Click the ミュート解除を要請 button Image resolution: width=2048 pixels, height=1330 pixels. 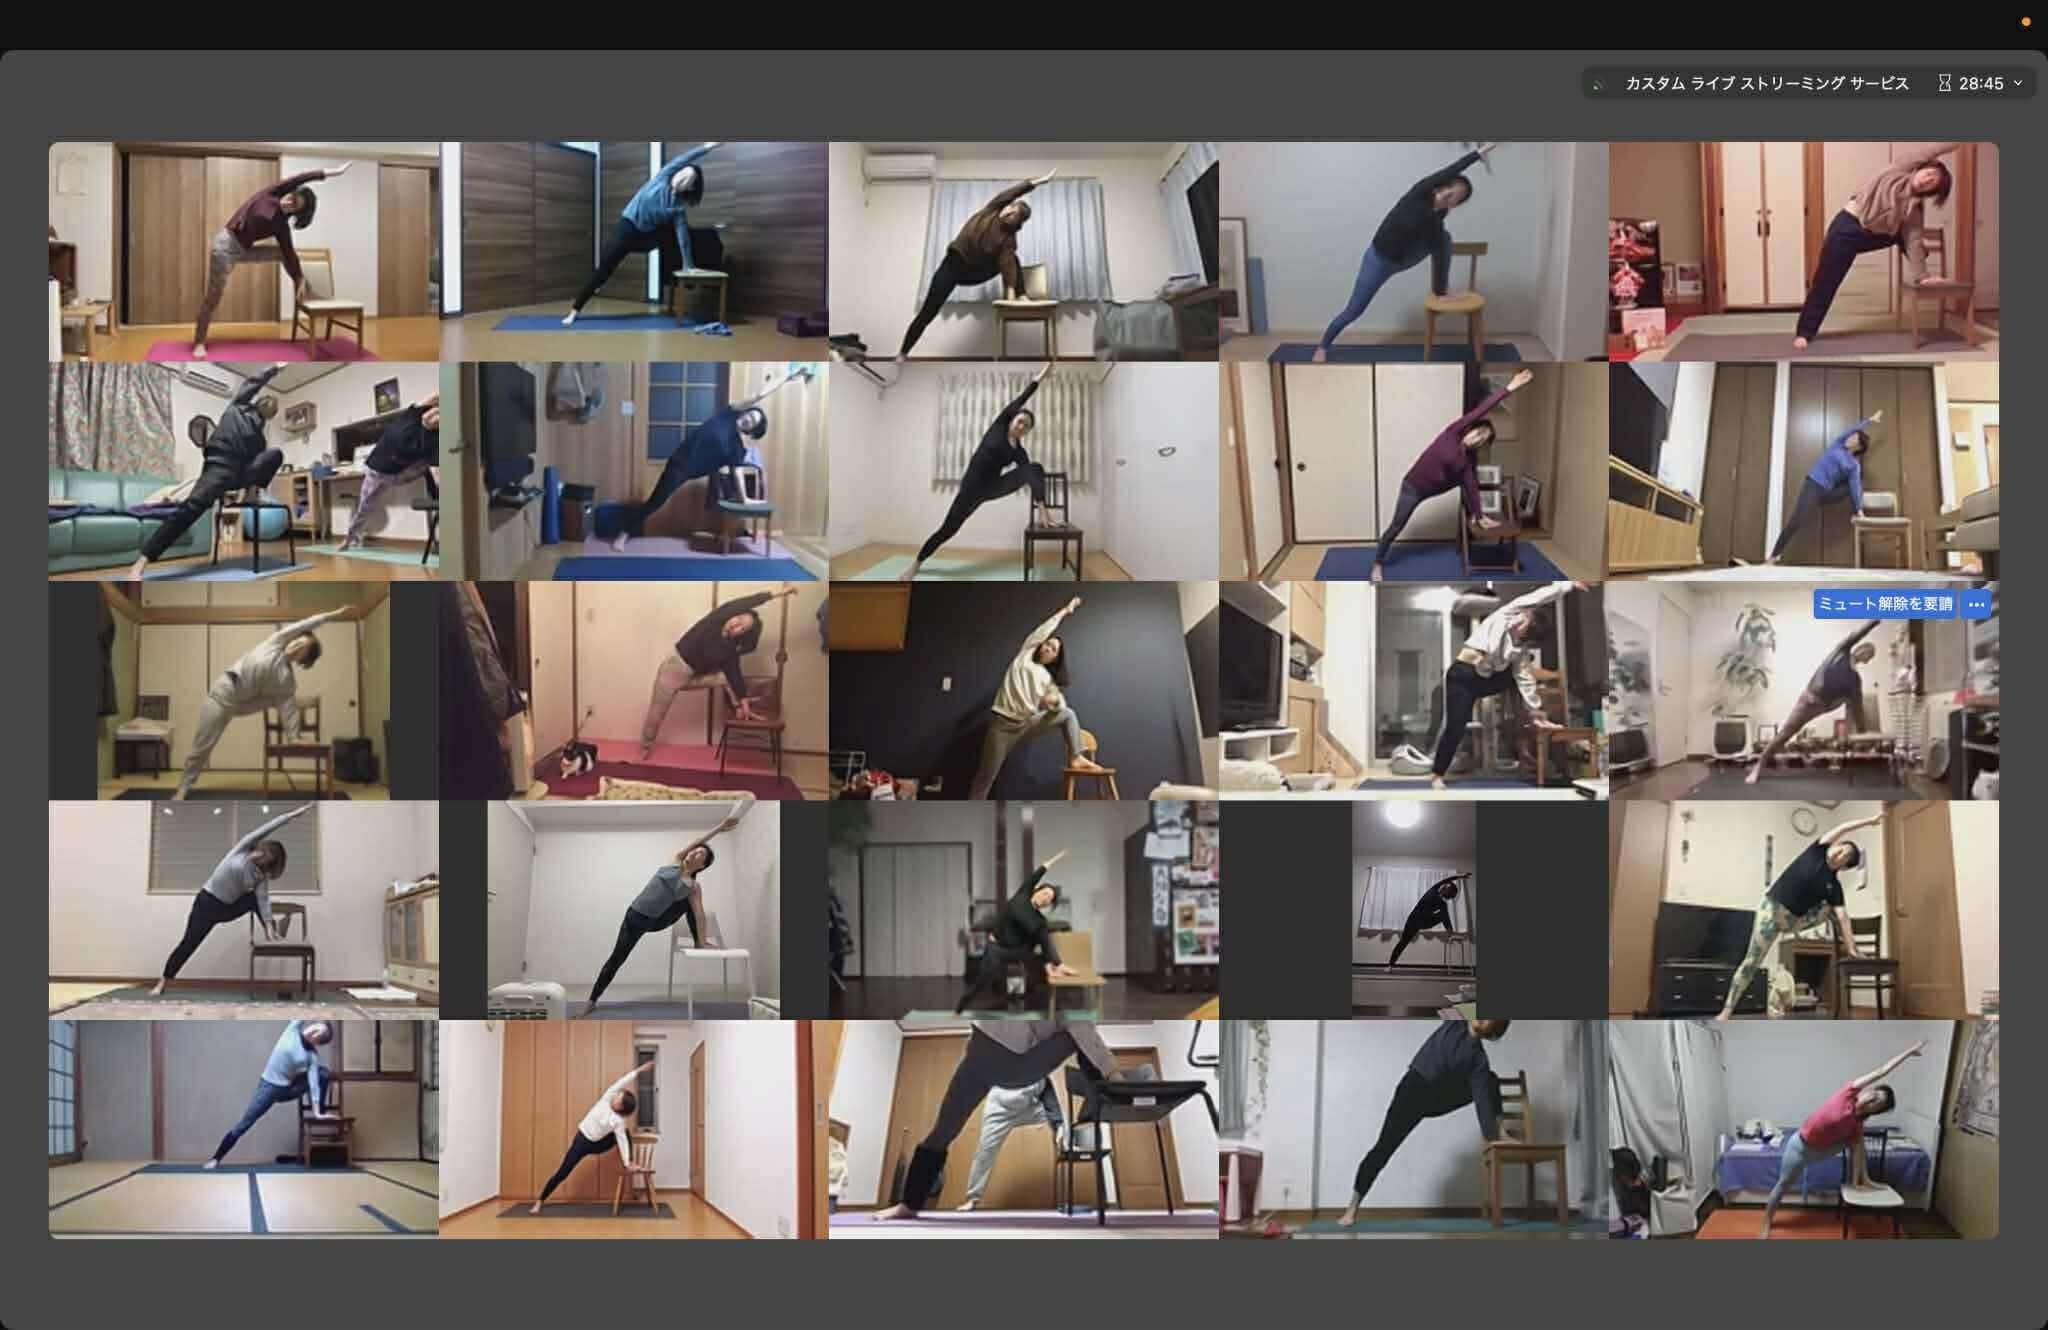click(x=1884, y=604)
